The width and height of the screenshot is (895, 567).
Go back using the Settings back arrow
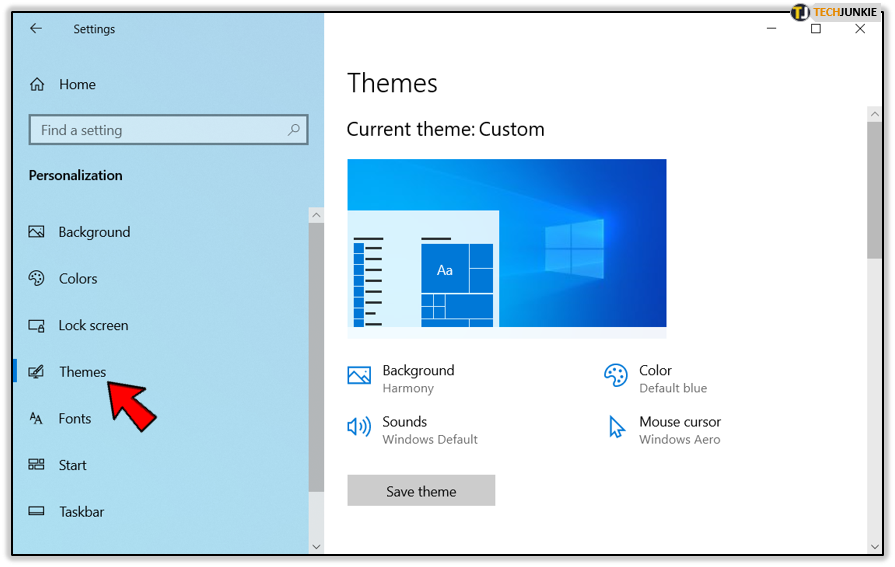point(36,29)
